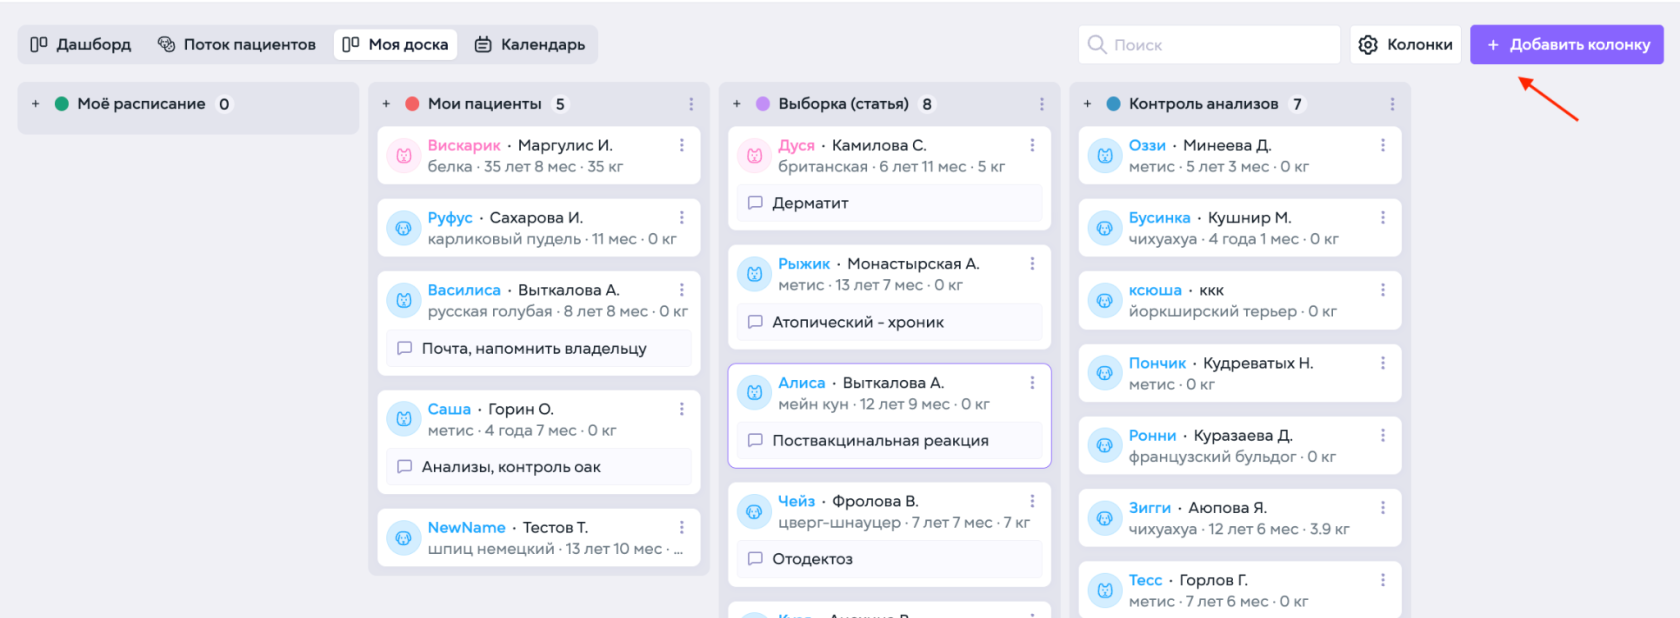The height and width of the screenshot is (618, 1680).
Task: Focus the Поиск search field
Action: [1209, 45]
